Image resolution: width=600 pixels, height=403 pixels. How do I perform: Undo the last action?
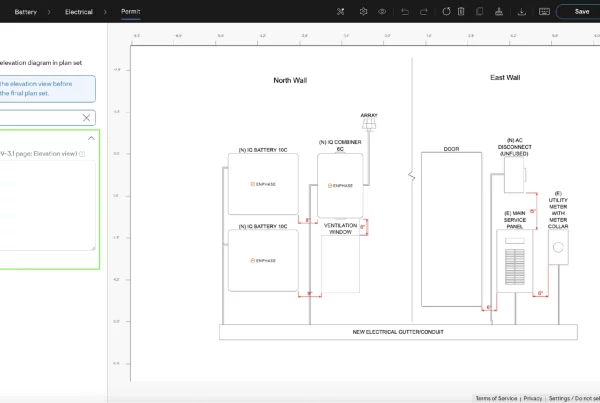pyautogui.click(x=405, y=11)
